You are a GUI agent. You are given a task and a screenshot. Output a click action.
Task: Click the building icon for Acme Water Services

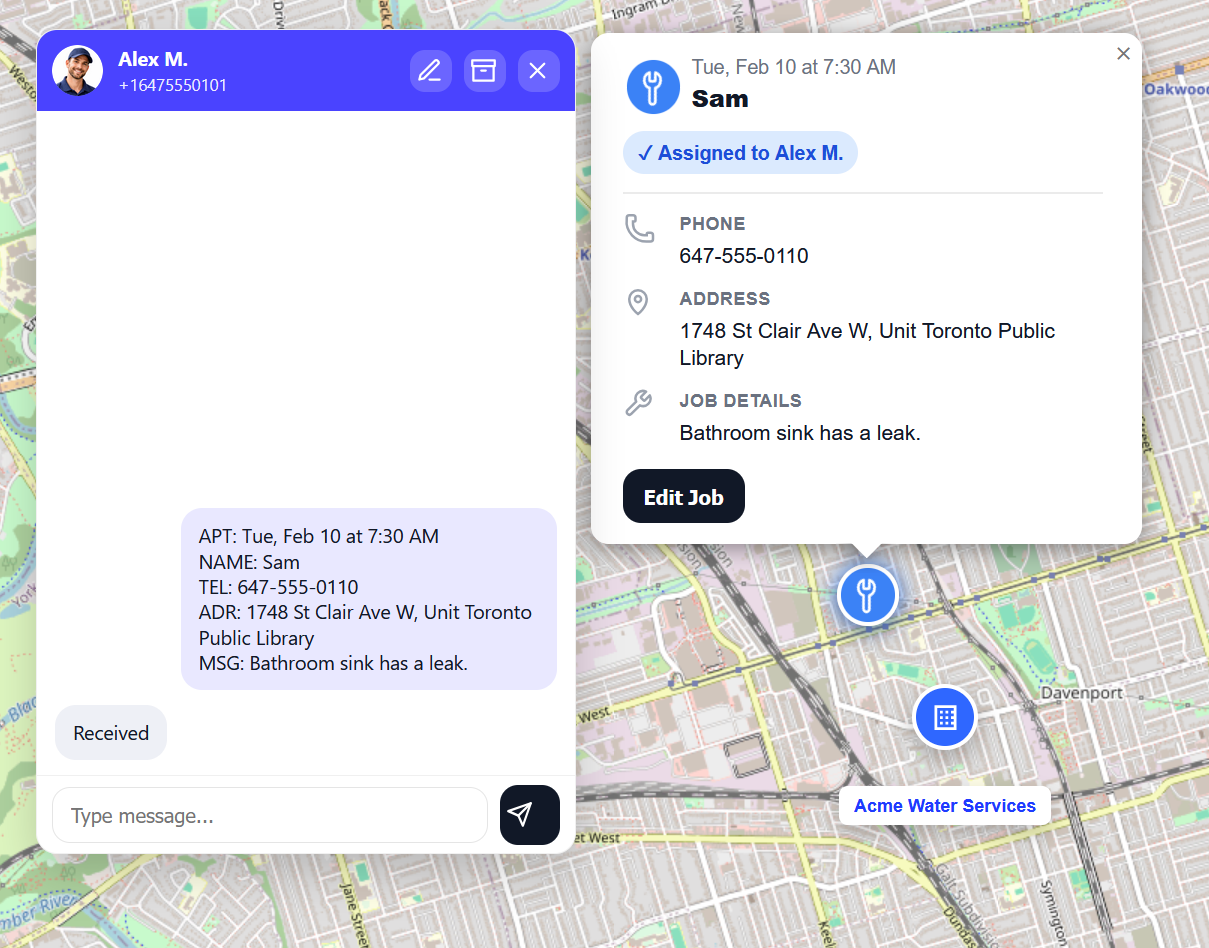pos(944,717)
